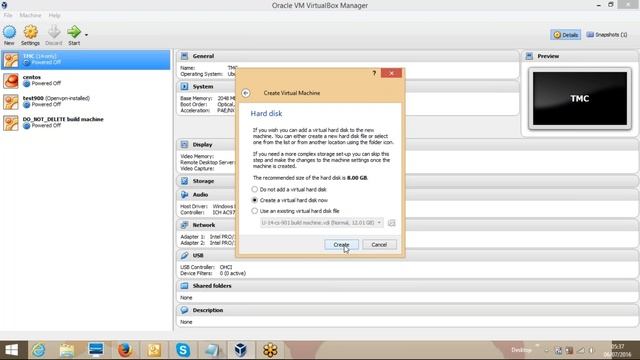The height and width of the screenshot is (360, 640).
Task: Click the System section icon
Action: point(184,87)
